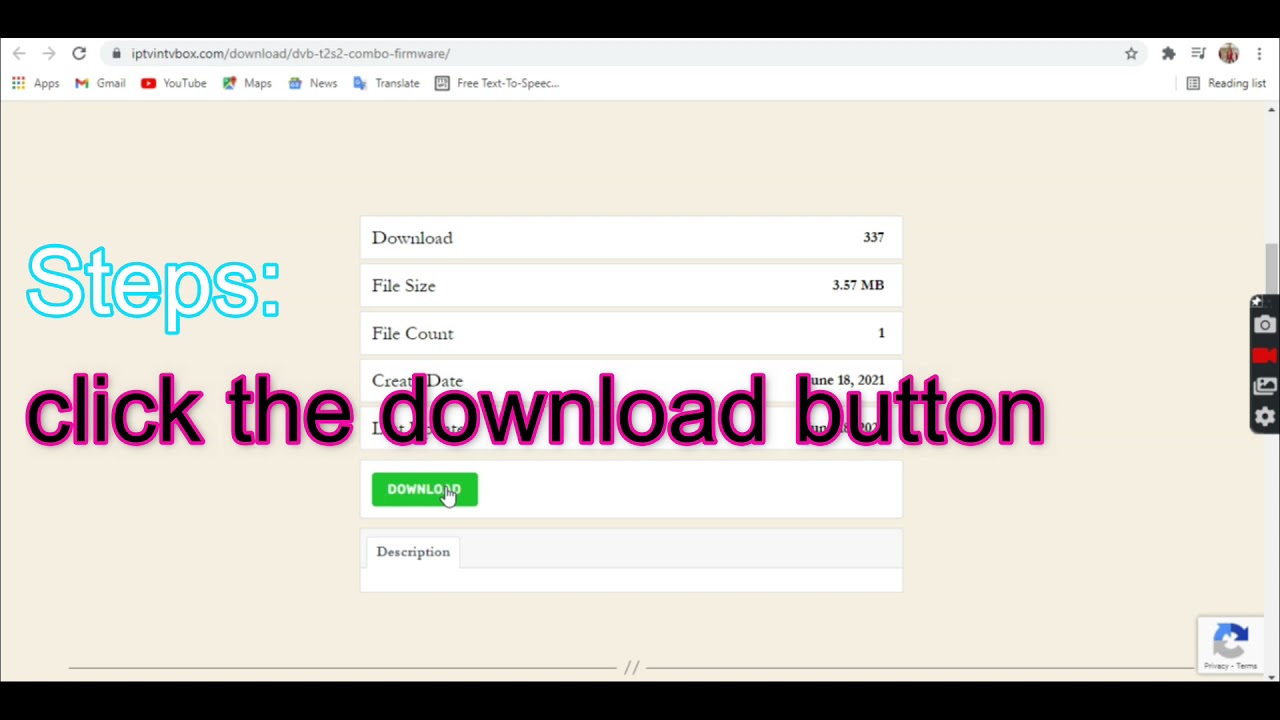Open the Maps bookmark
Screen dimensions: 1280x720
coord(247,83)
